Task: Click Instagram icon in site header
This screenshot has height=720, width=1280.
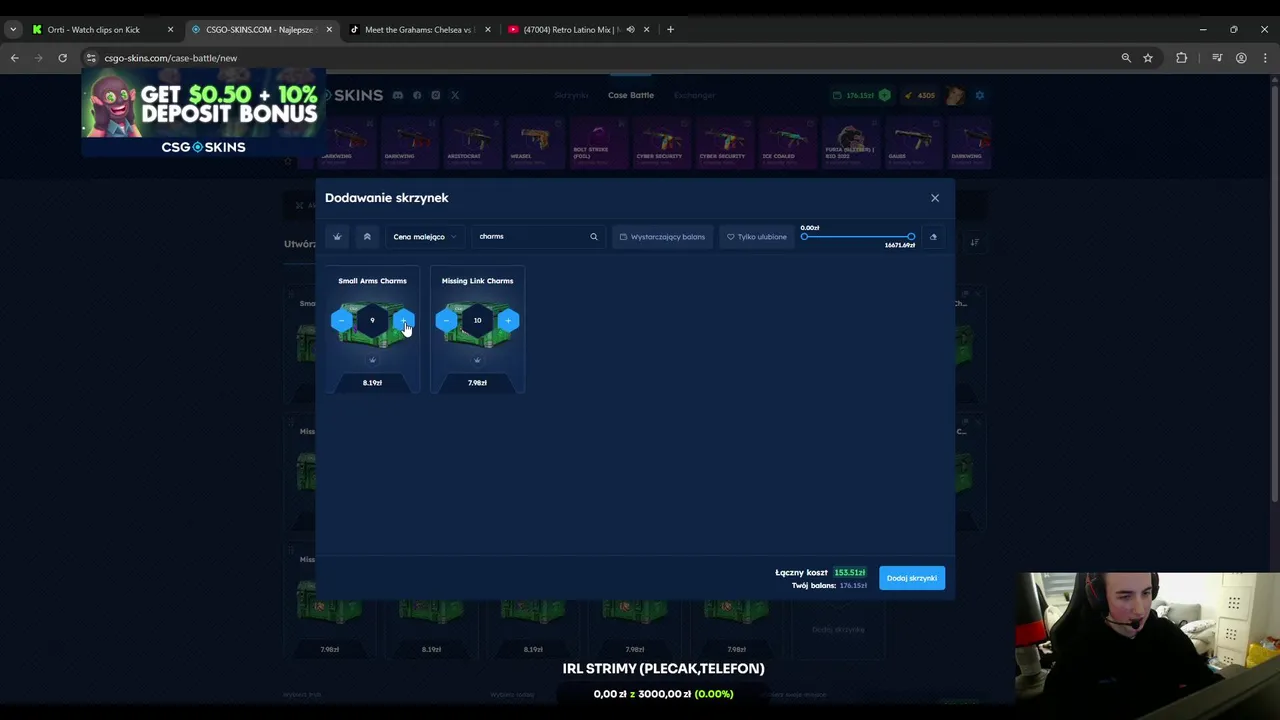Action: point(435,95)
